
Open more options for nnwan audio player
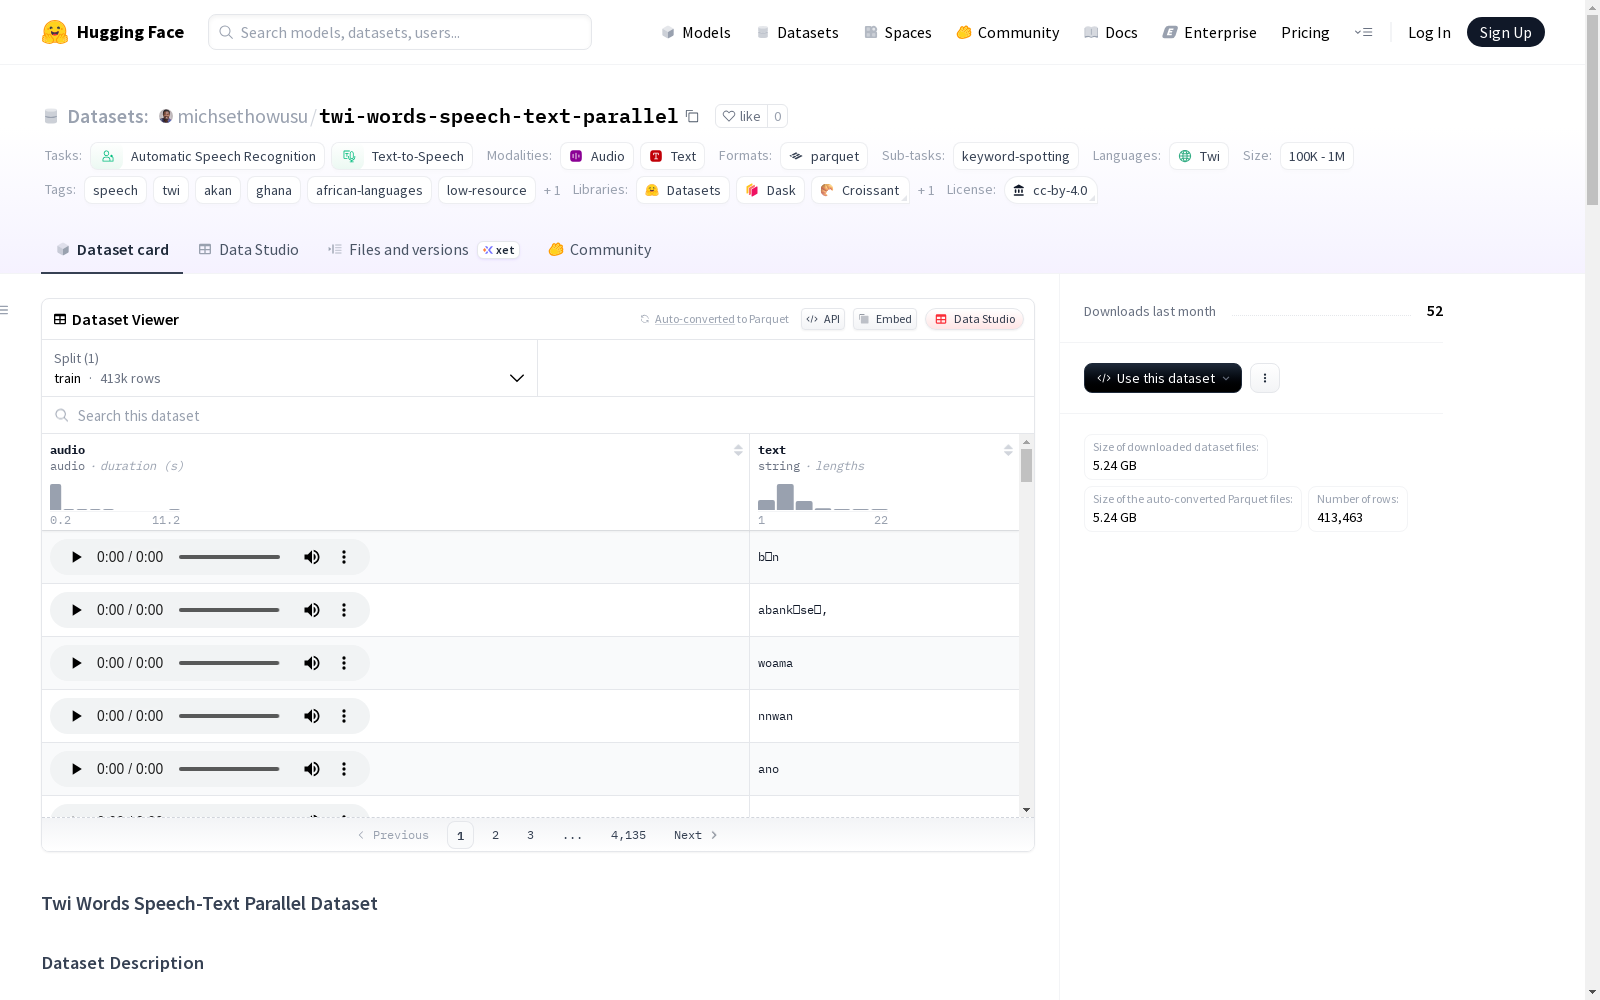344,716
